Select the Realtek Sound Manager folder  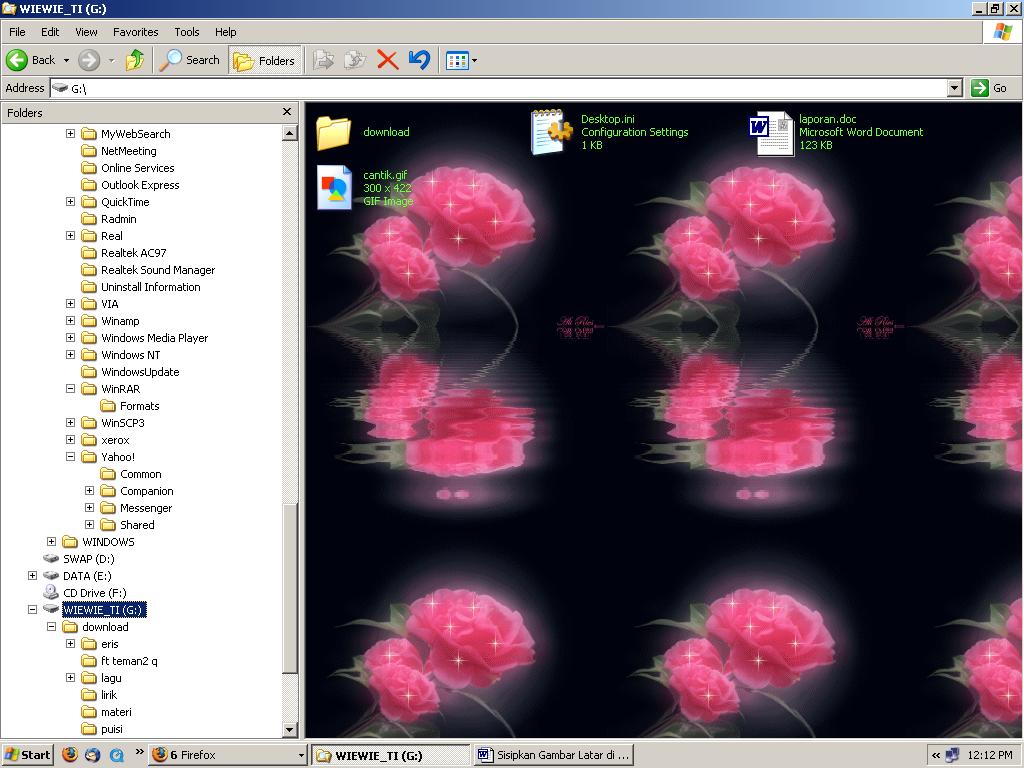coord(157,270)
